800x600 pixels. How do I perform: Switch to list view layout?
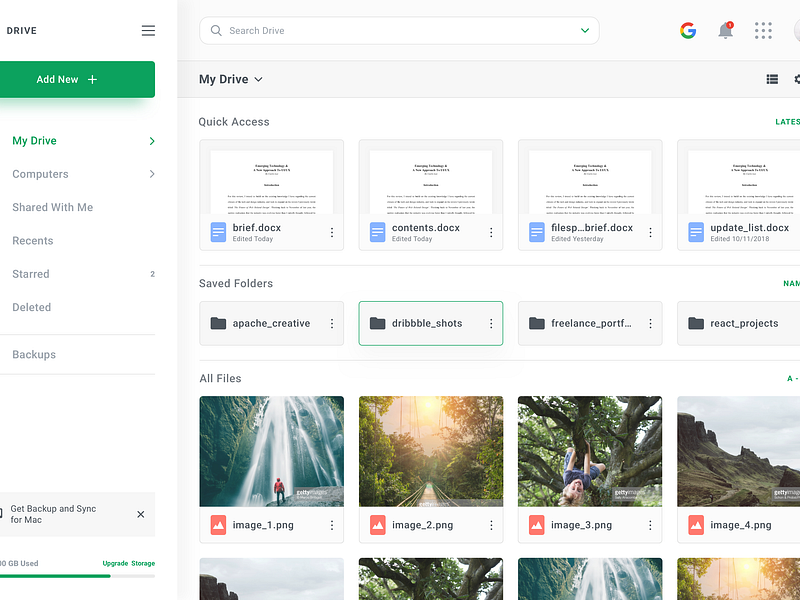tap(772, 79)
